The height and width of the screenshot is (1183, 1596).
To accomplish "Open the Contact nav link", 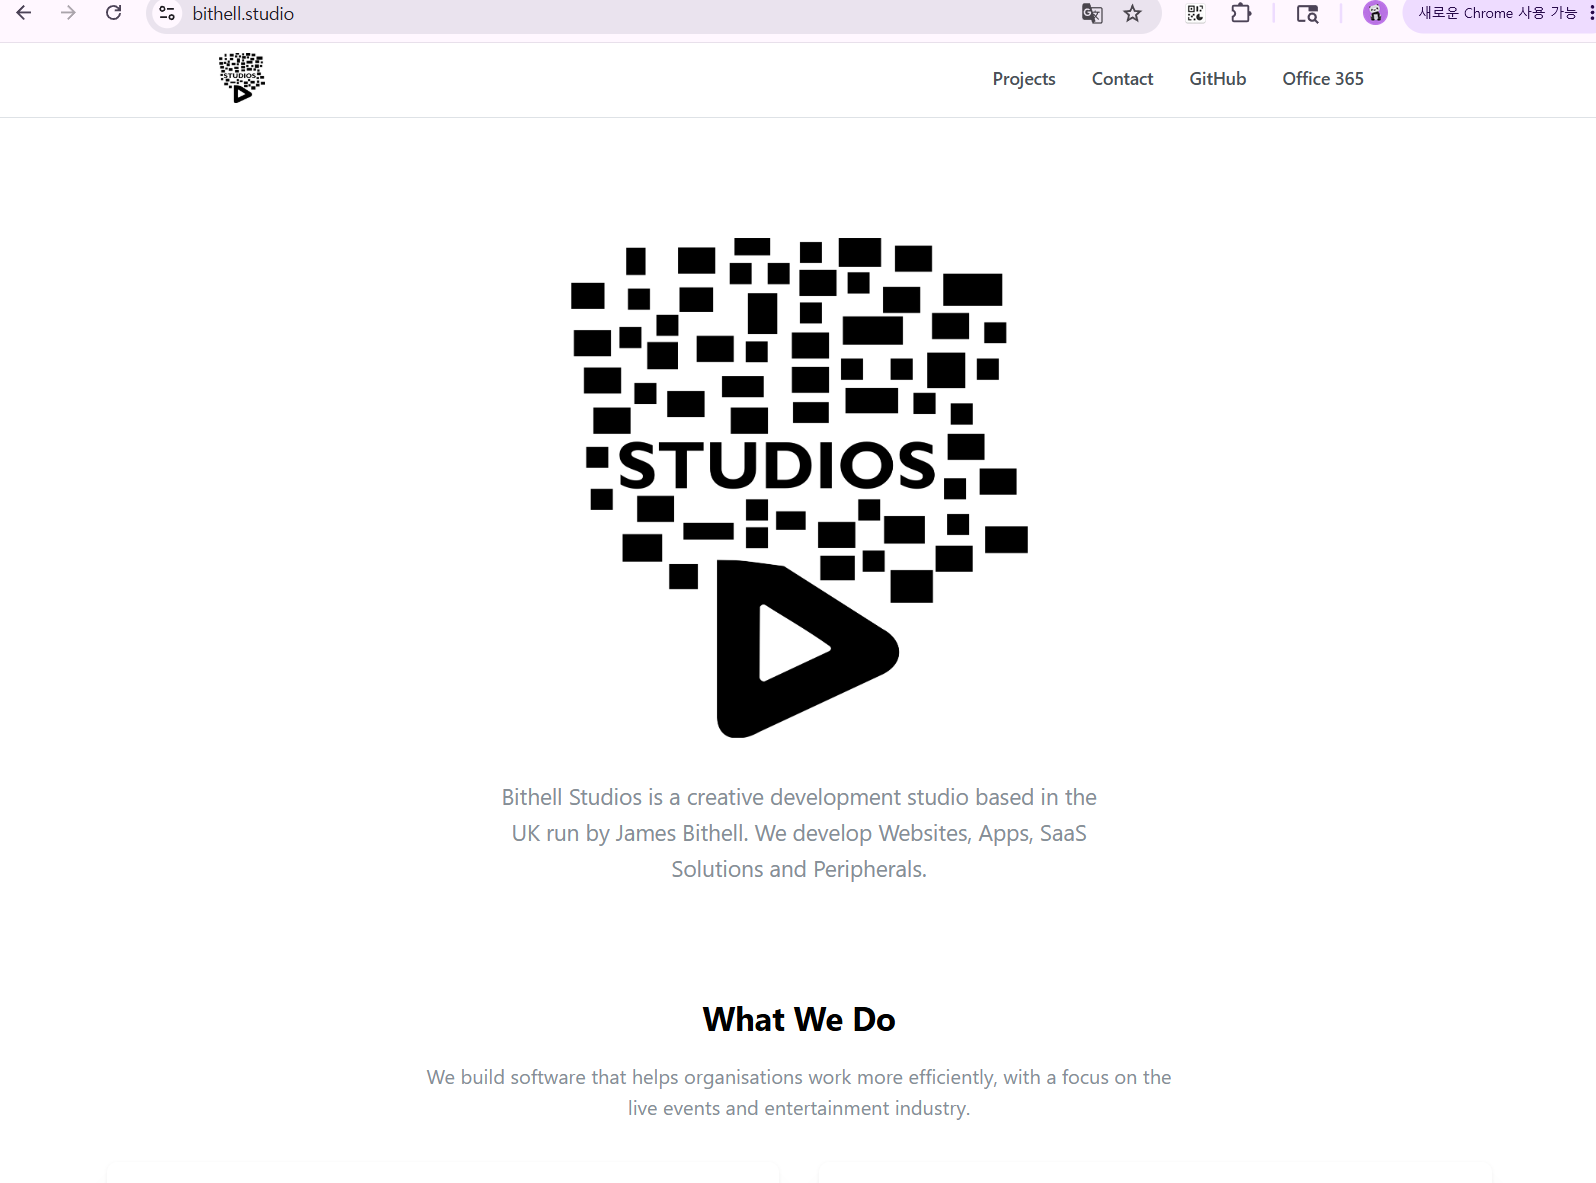I will [x=1122, y=79].
